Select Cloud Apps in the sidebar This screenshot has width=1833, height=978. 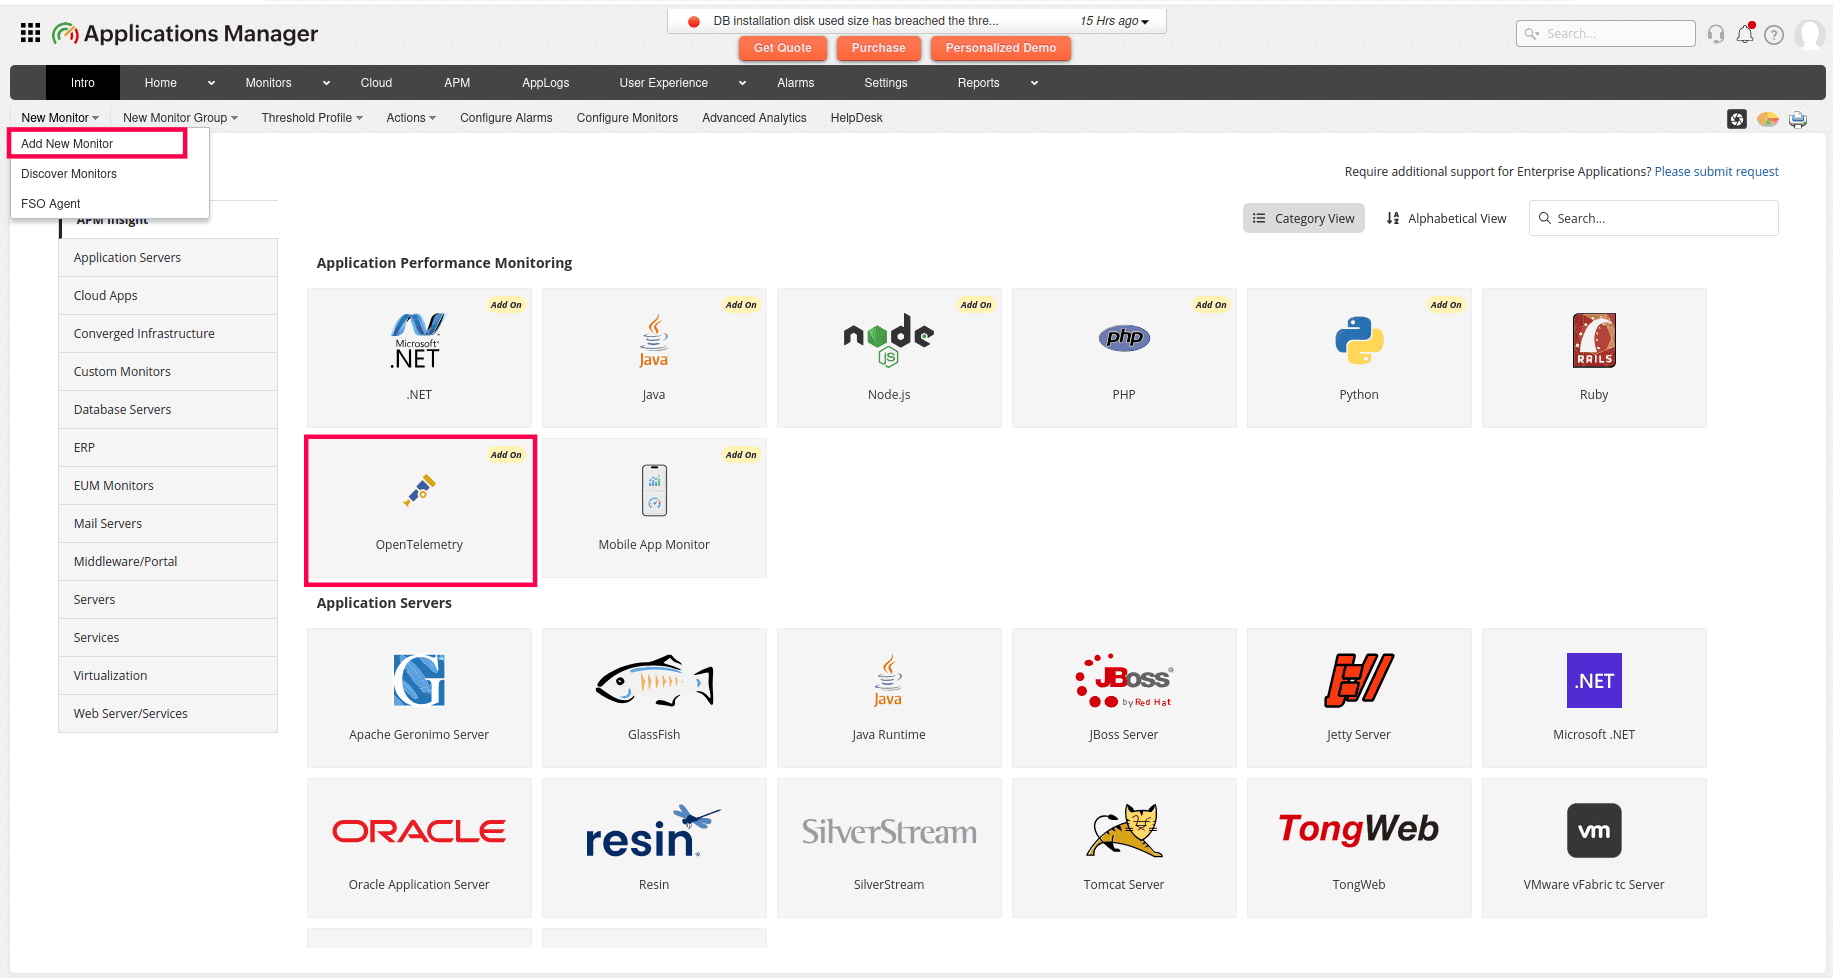168,296
